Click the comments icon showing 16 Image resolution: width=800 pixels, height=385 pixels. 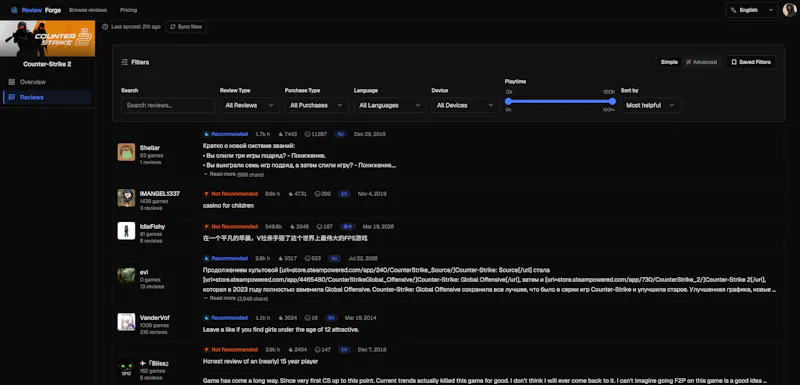(x=307, y=318)
